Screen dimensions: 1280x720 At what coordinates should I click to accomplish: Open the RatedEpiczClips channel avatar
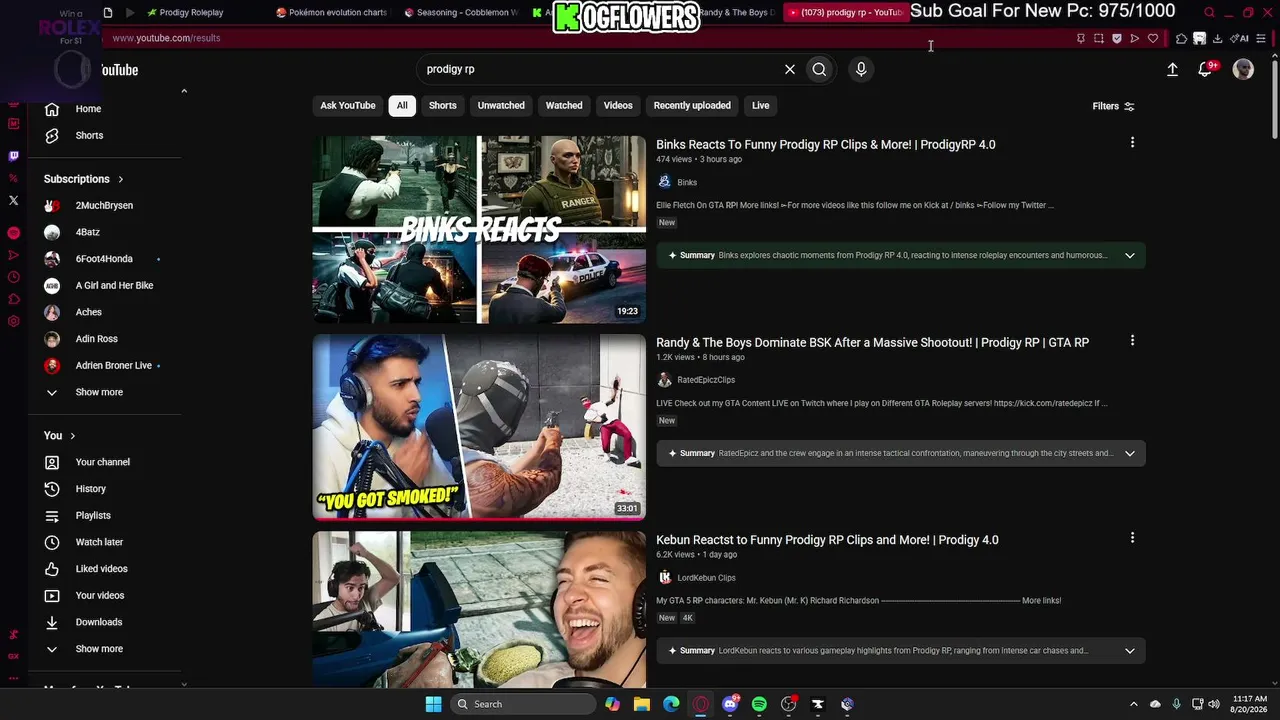[664, 380]
